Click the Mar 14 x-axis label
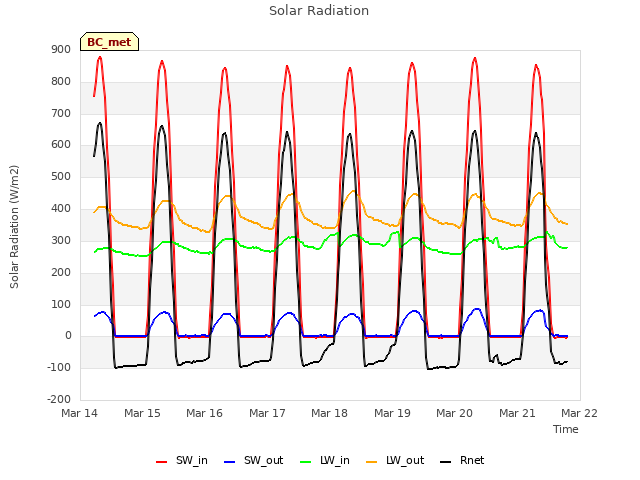 [80, 413]
